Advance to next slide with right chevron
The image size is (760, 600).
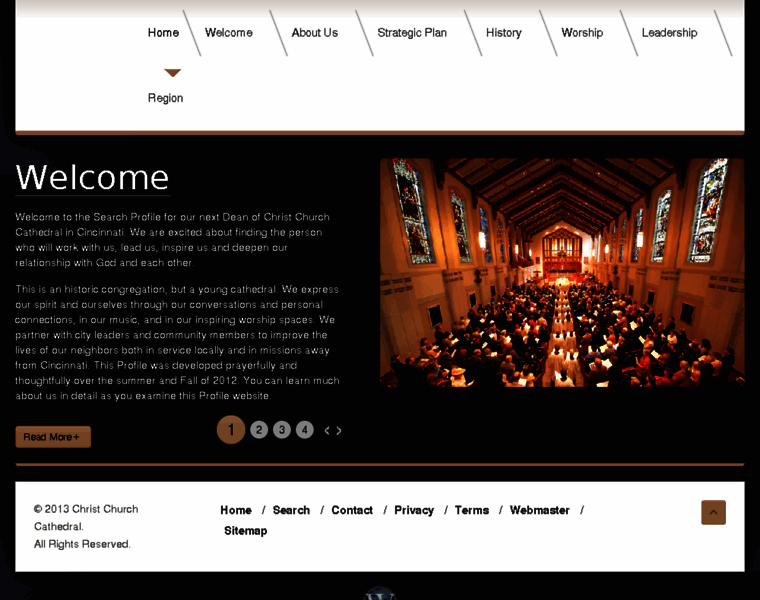point(339,430)
